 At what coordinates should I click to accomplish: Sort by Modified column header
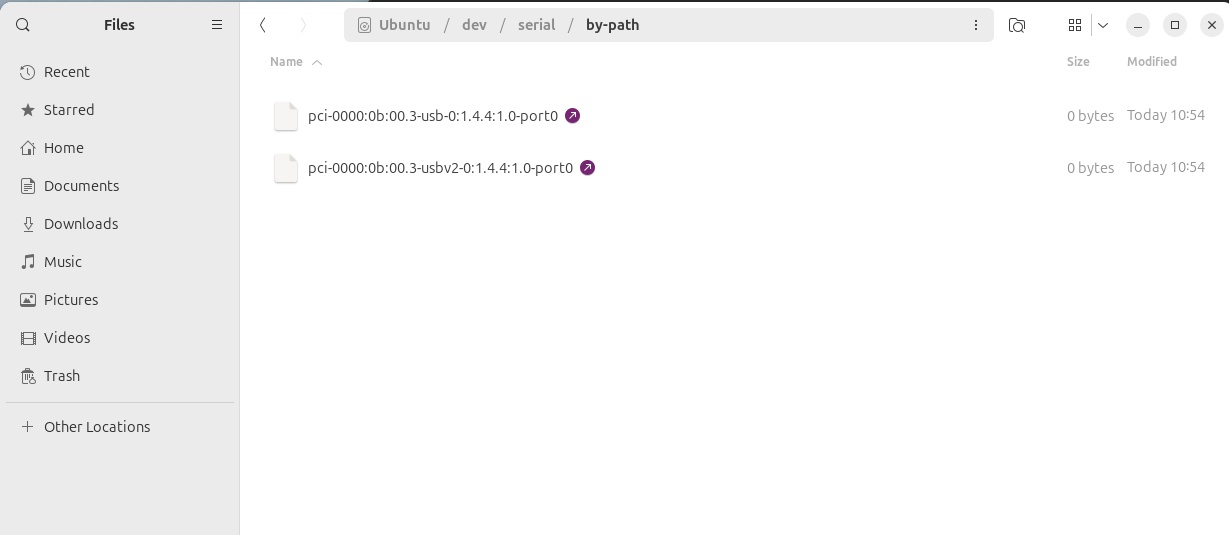tap(1152, 62)
